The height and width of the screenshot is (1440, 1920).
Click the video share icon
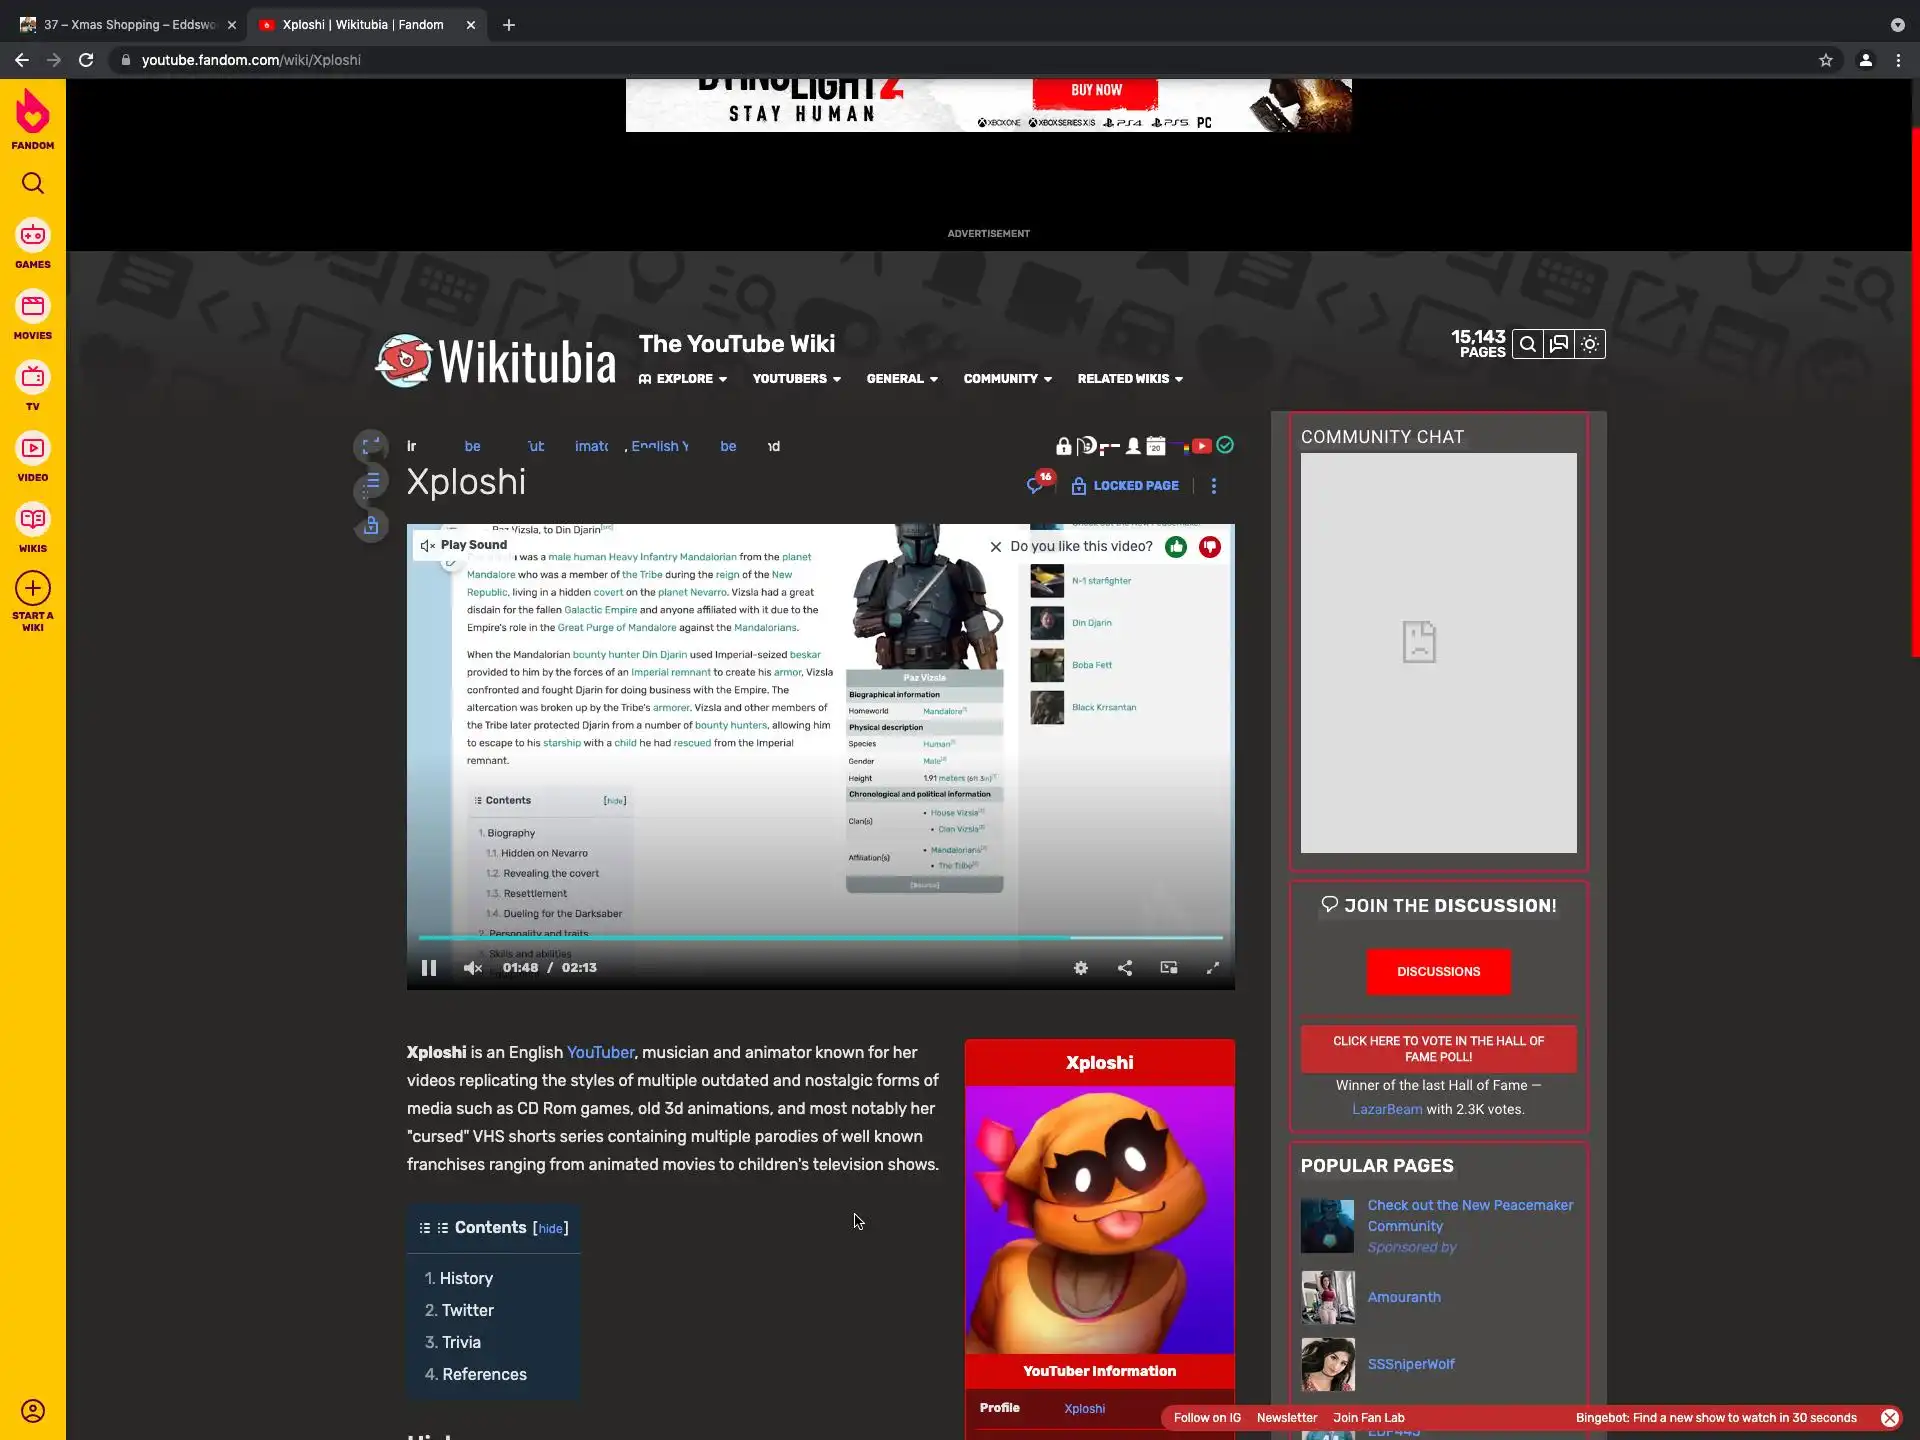[1124, 968]
